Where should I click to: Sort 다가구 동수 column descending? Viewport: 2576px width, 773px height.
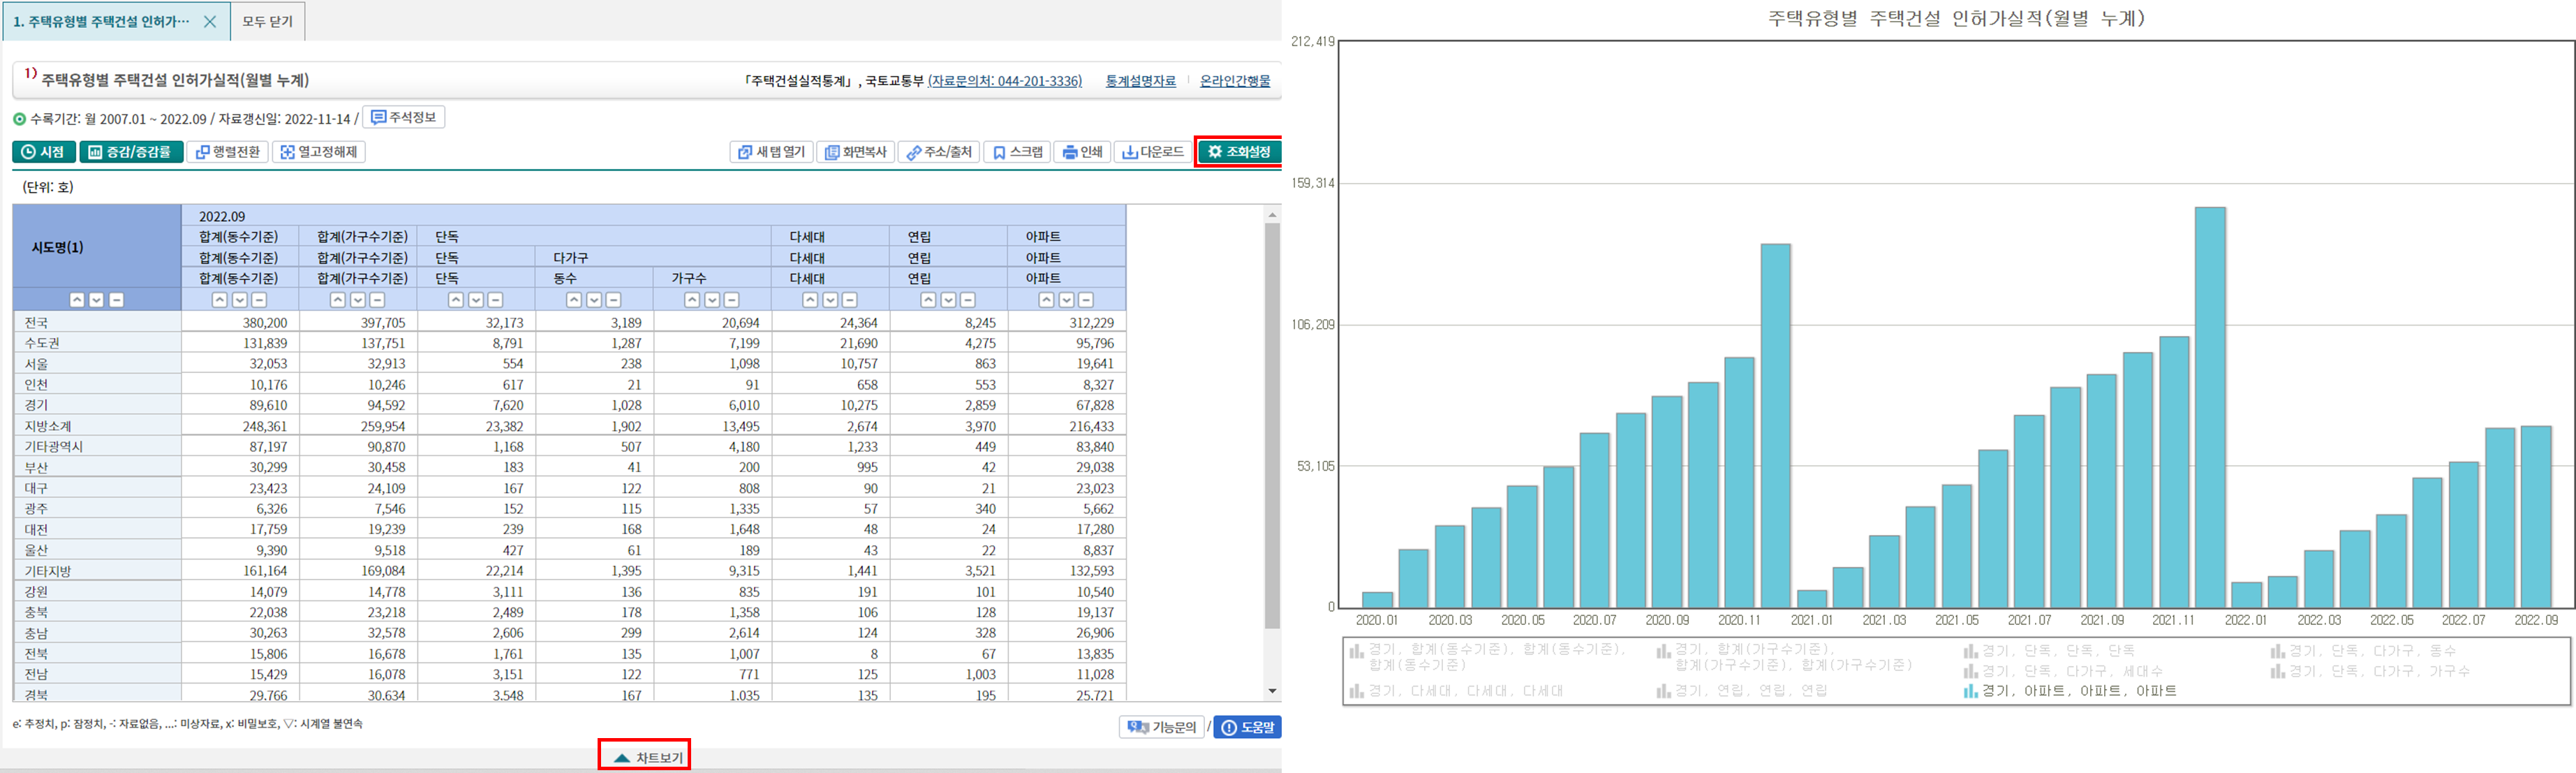coord(594,300)
